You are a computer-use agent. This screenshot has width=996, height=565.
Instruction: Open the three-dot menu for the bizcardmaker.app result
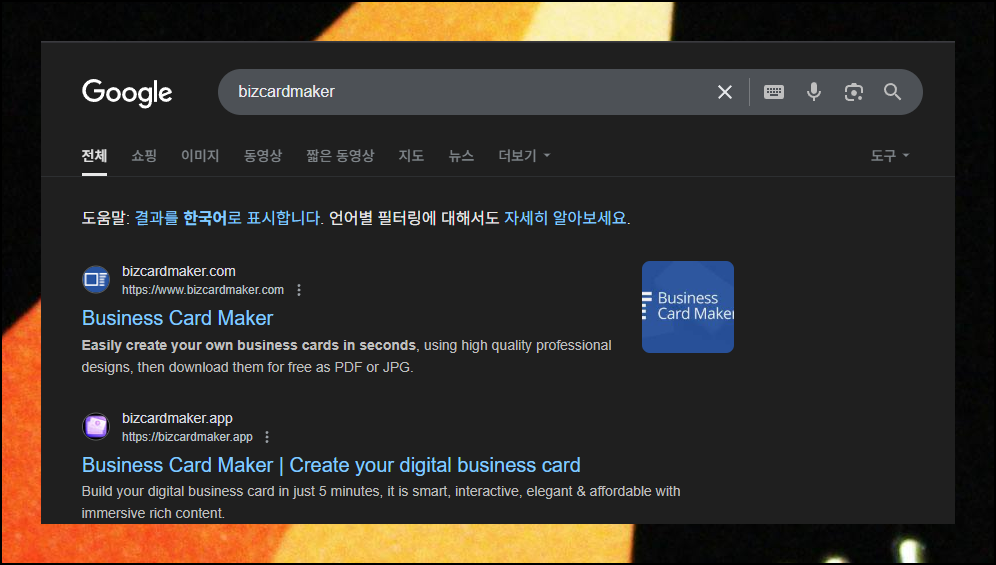point(267,437)
